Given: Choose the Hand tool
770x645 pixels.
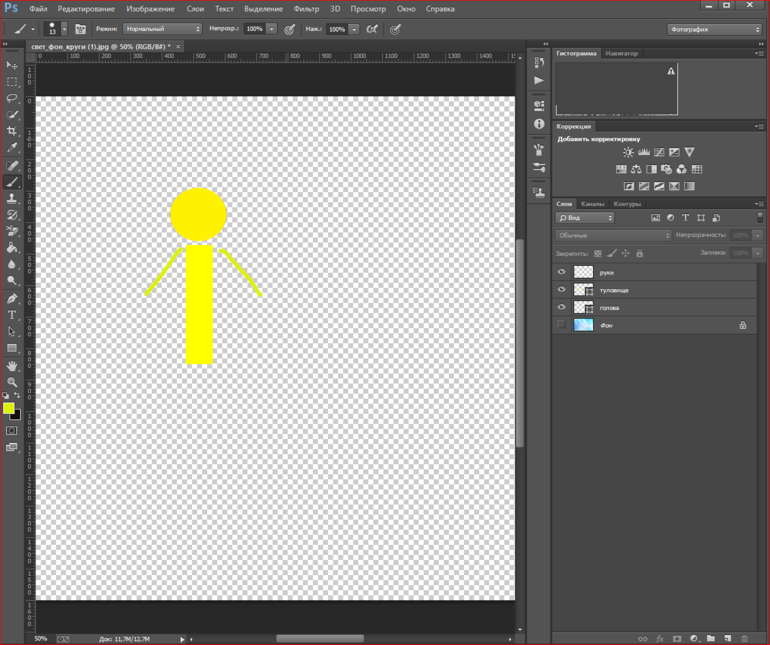Looking at the screenshot, I should 12,366.
